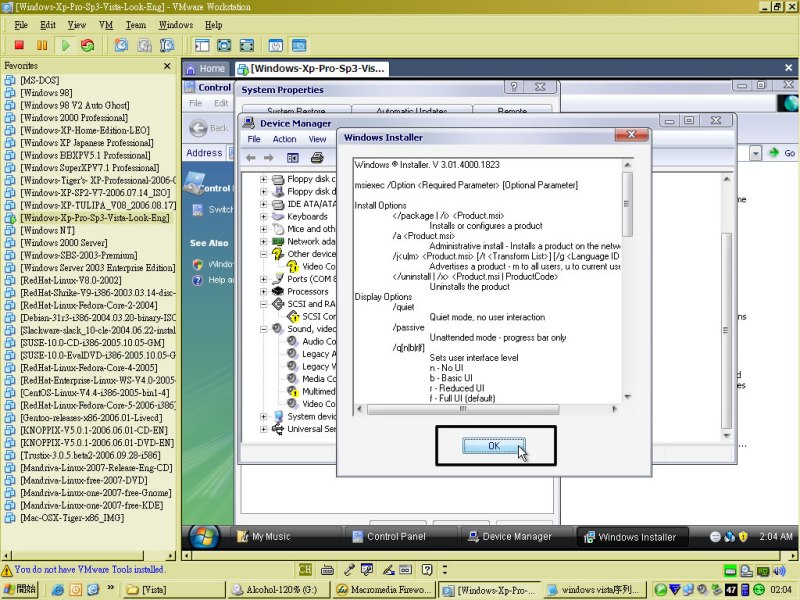Click the Back arrow in Device Manager

pyautogui.click(x=251, y=158)
